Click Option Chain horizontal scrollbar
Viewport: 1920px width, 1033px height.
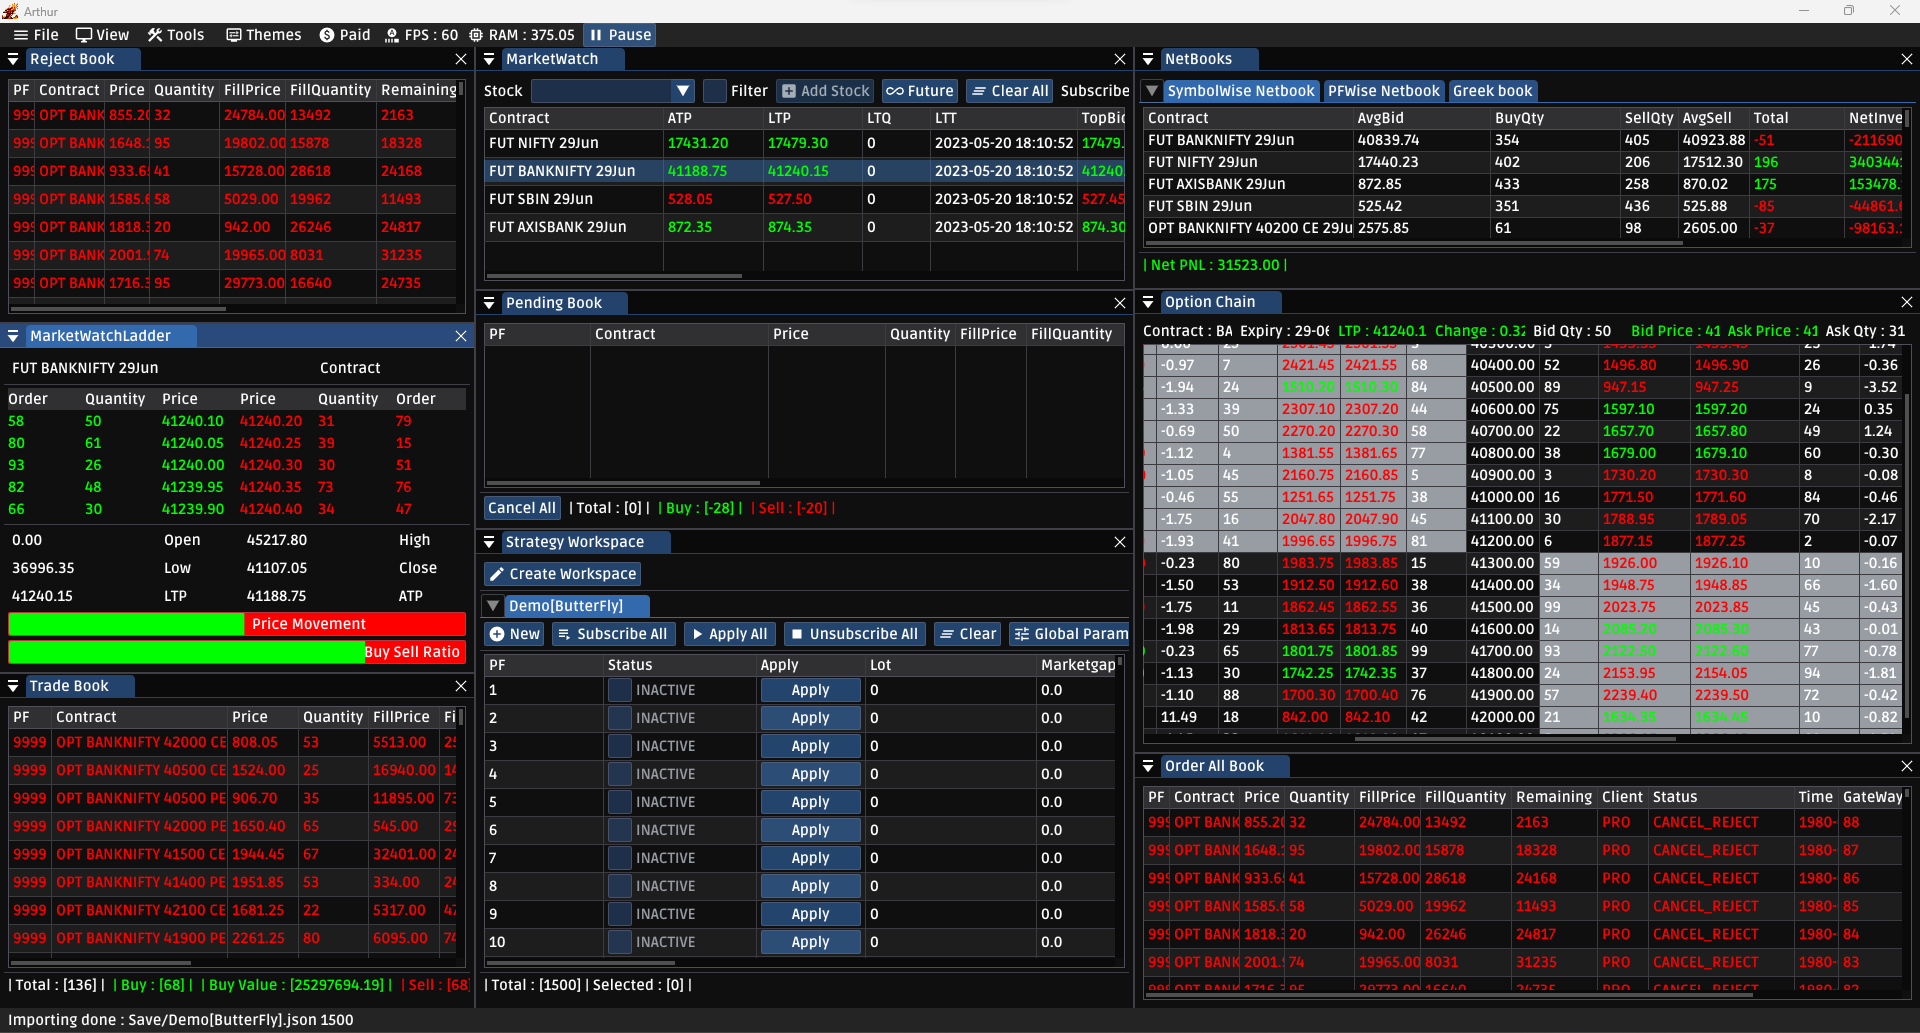tap(1515, 739)
